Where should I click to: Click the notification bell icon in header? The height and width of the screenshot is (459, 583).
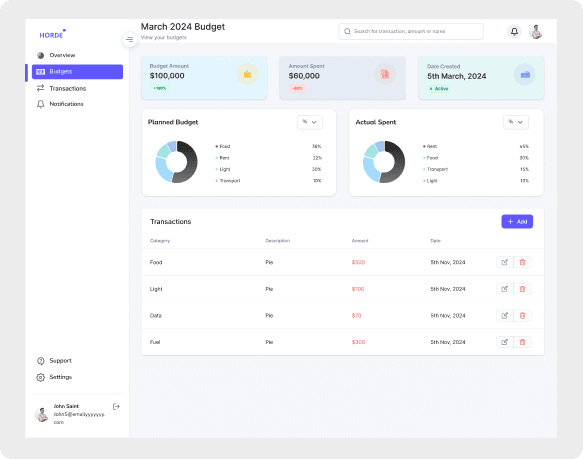(x=514, y=32)
